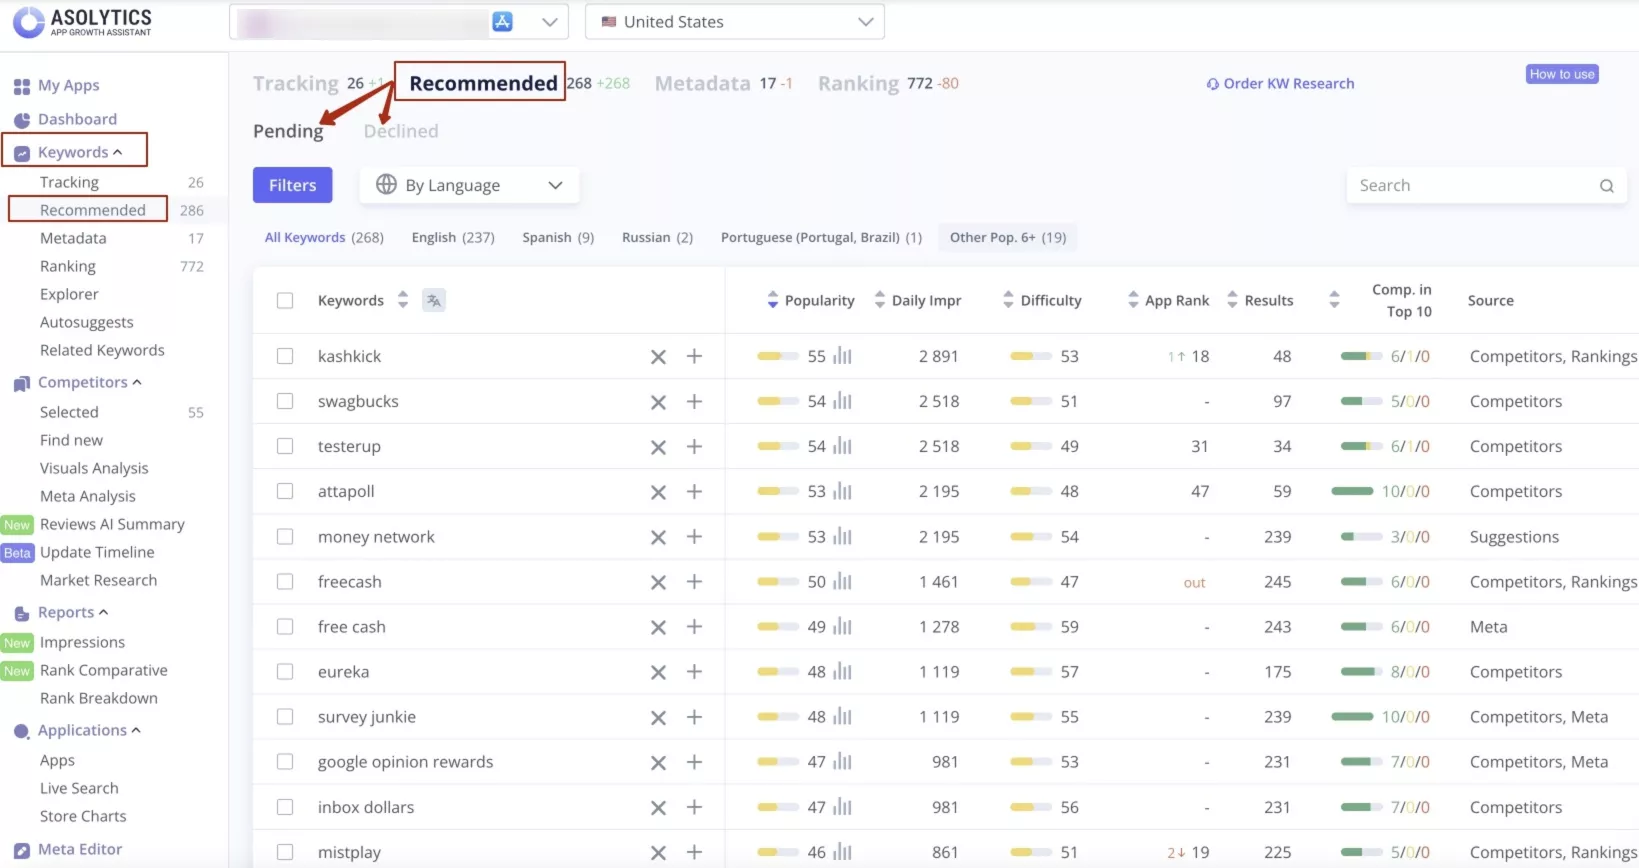Decline the kashkick keyword
The height and width of the screenshot is (868, 1639).
tap(658, 357)
